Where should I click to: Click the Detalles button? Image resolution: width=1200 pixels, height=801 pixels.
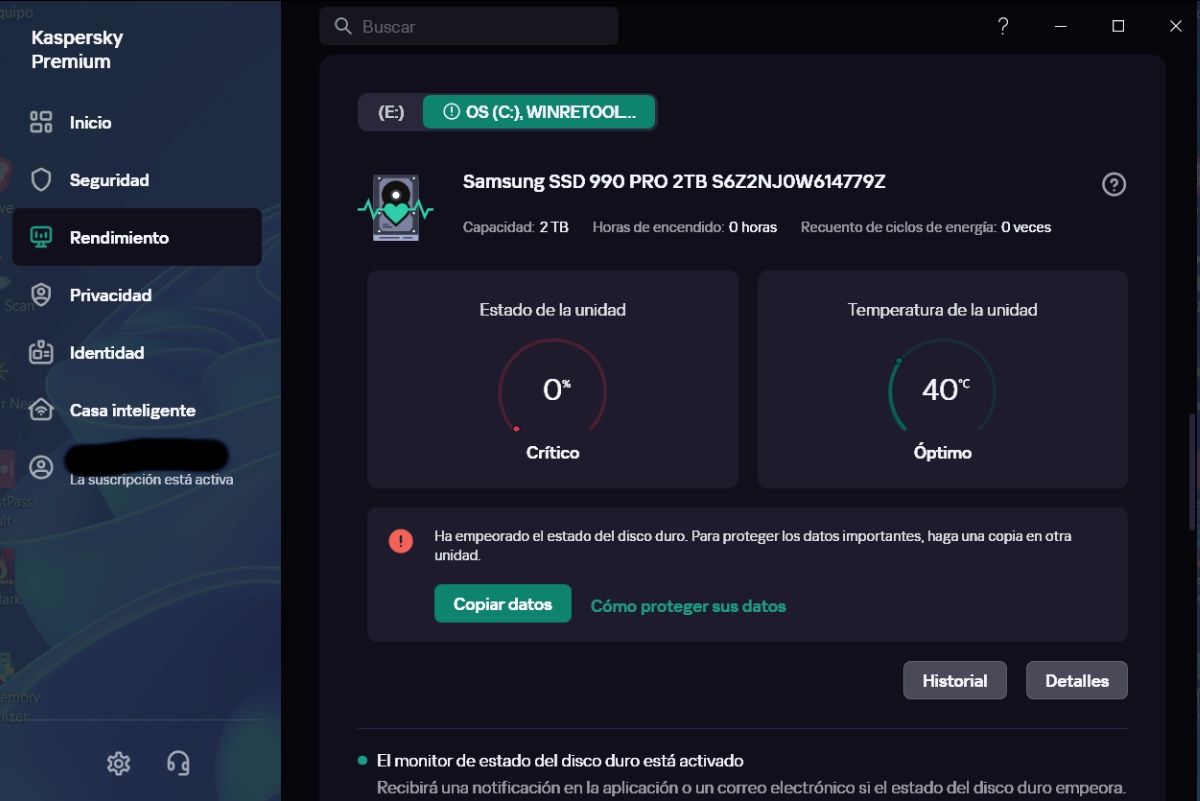coord(1077,680)
